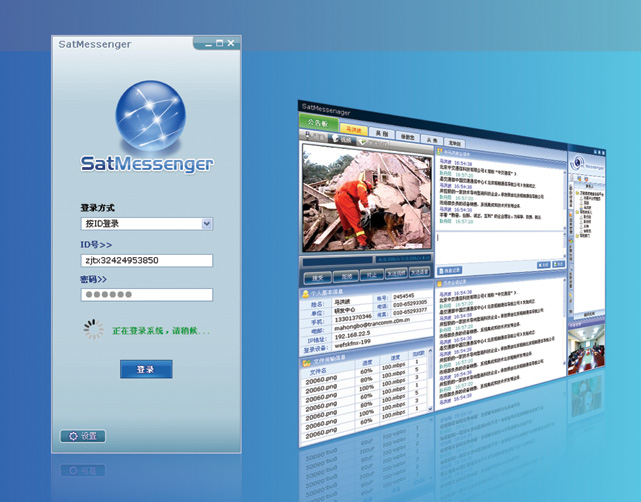Click the file transfer folder icon
This screenshot has width=641, height=502.
[306, 363]
